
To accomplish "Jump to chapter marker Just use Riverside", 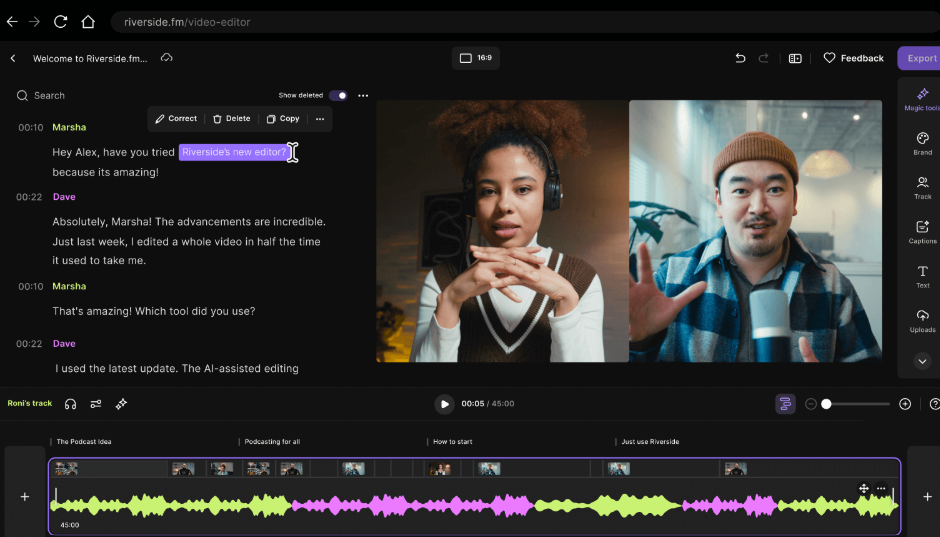I will [649, 442].
